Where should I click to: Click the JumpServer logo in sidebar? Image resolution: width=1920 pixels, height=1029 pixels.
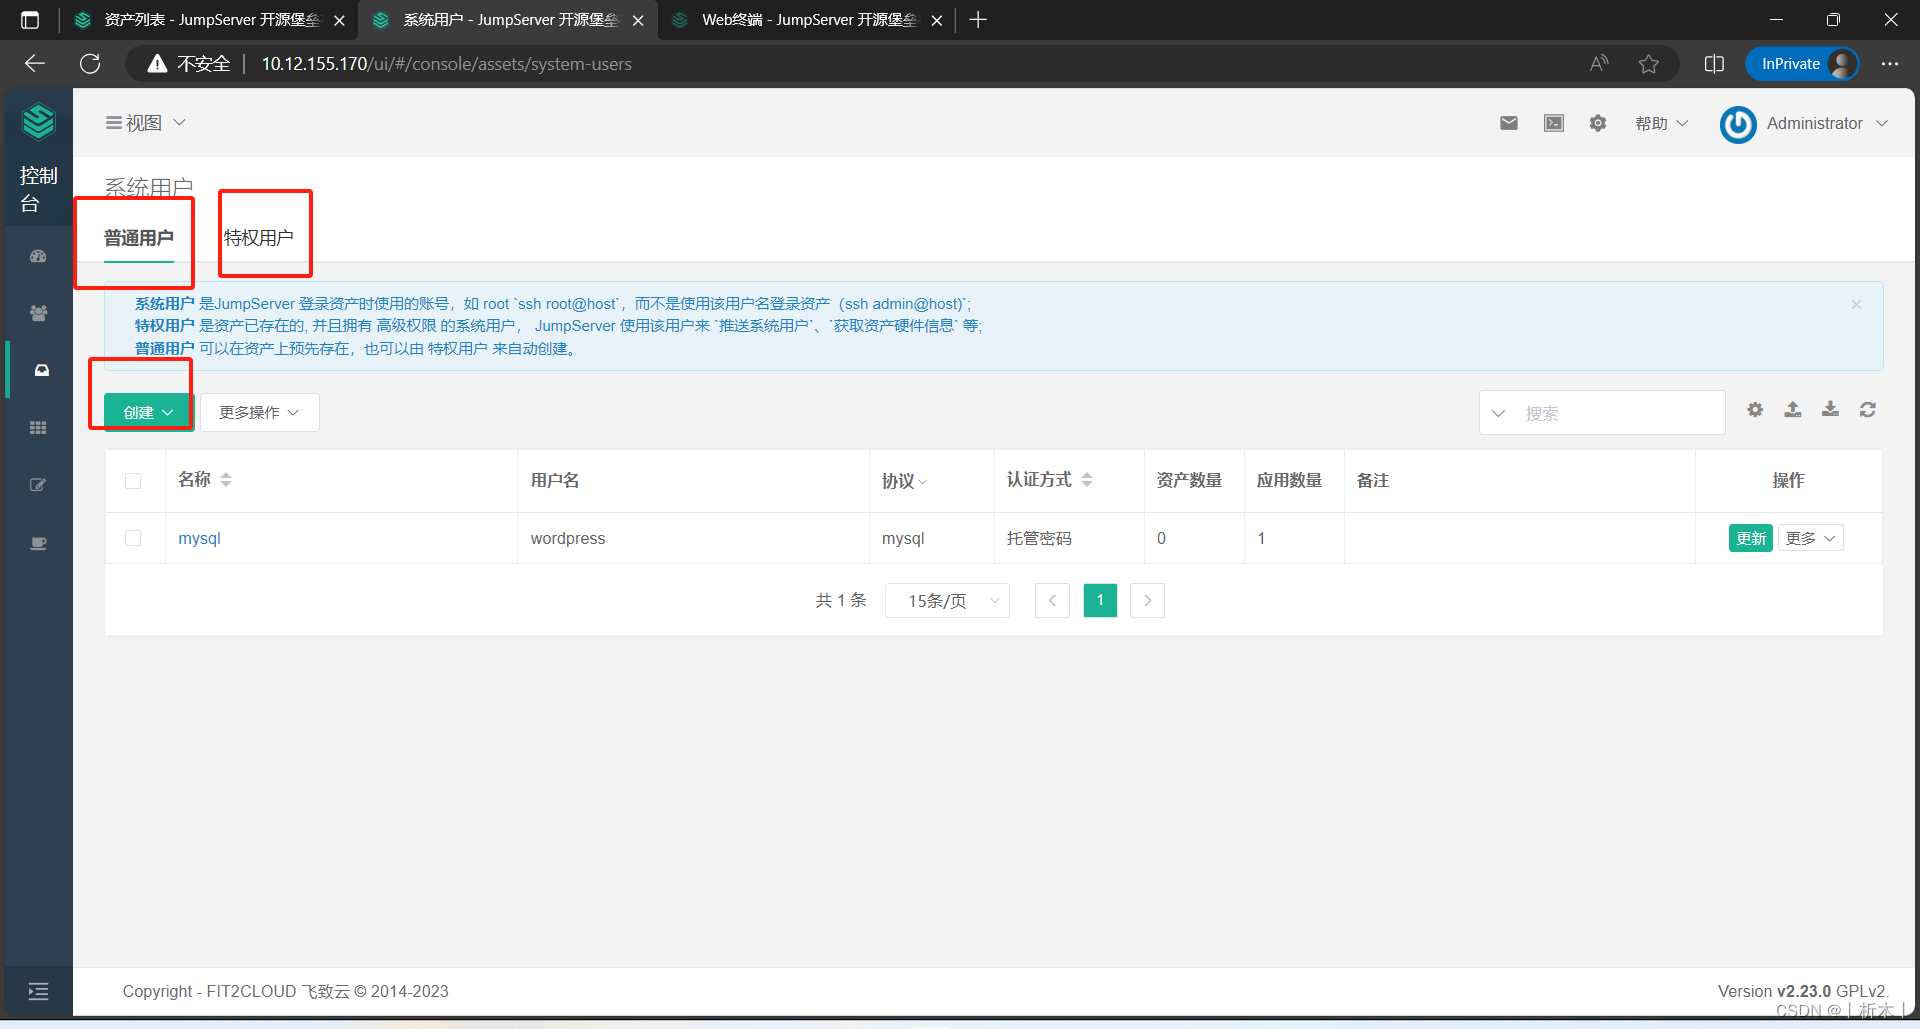38,122
